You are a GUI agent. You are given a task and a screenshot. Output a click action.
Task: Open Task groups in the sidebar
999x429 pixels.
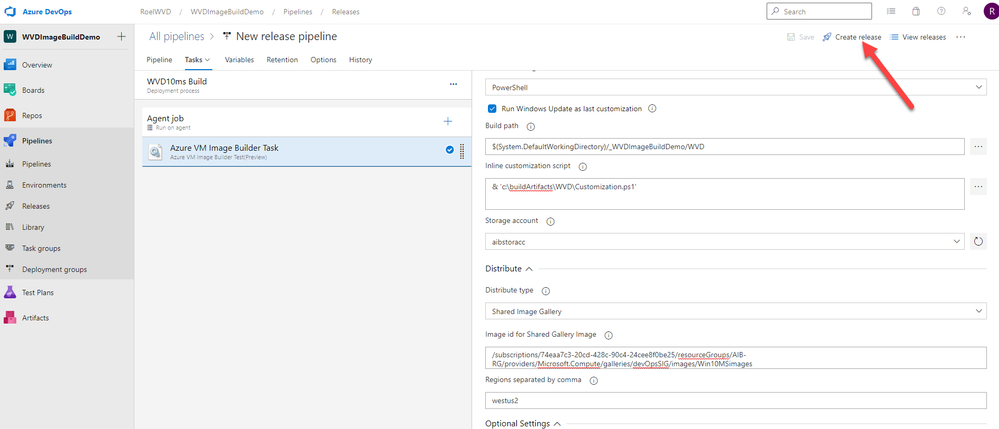point(41,248)
